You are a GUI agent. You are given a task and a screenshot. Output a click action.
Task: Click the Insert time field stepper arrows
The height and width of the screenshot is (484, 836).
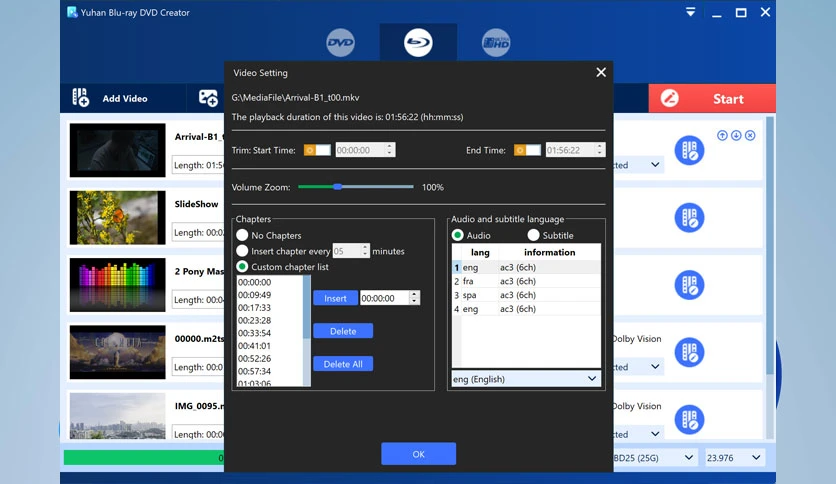(414, 298)
